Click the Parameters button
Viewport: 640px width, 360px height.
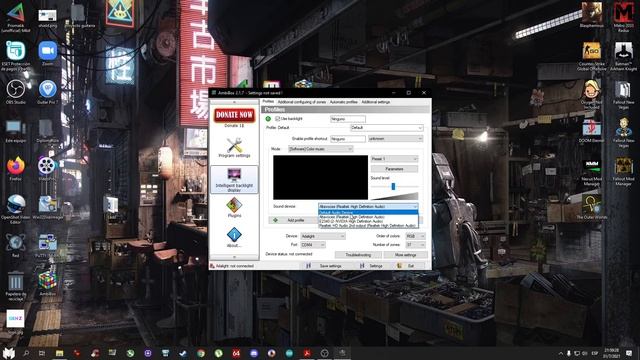click(394, 169)
